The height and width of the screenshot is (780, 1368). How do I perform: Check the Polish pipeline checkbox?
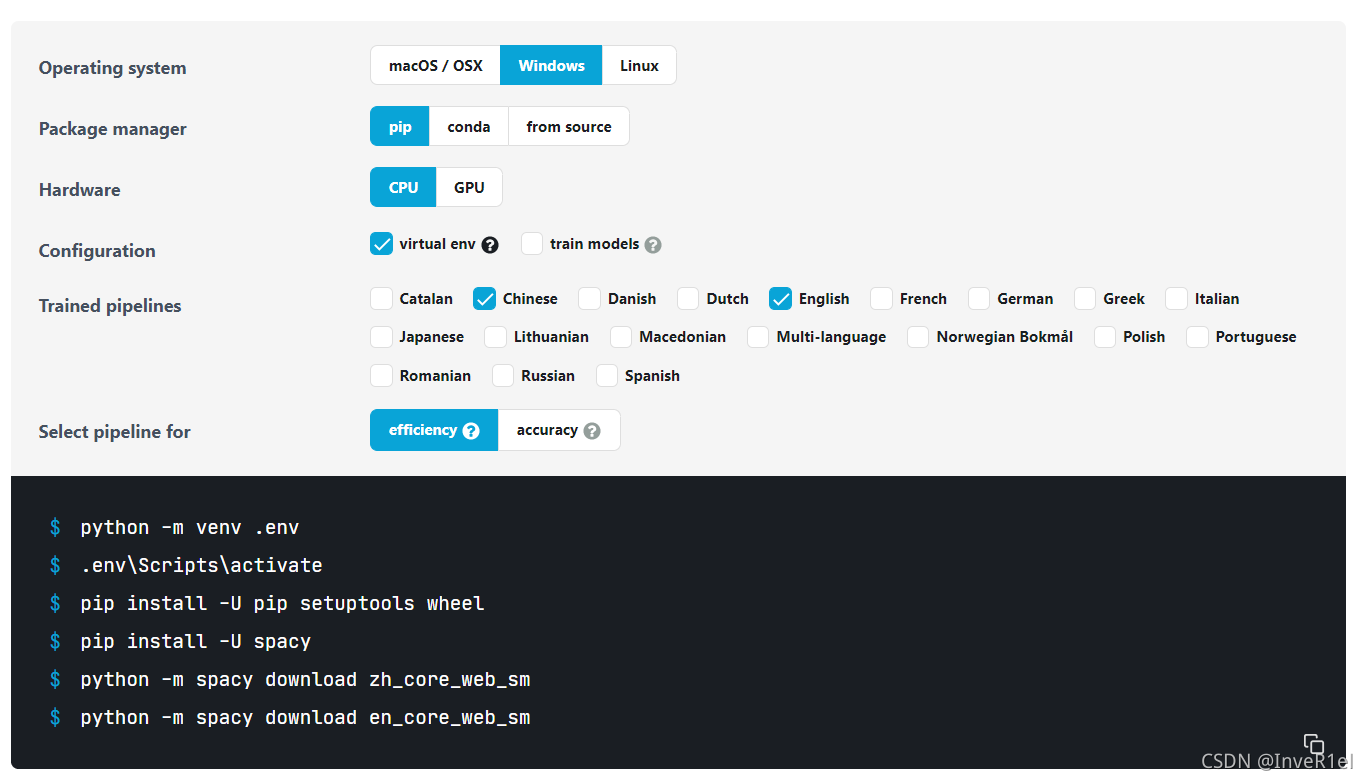coord(1105,337)
